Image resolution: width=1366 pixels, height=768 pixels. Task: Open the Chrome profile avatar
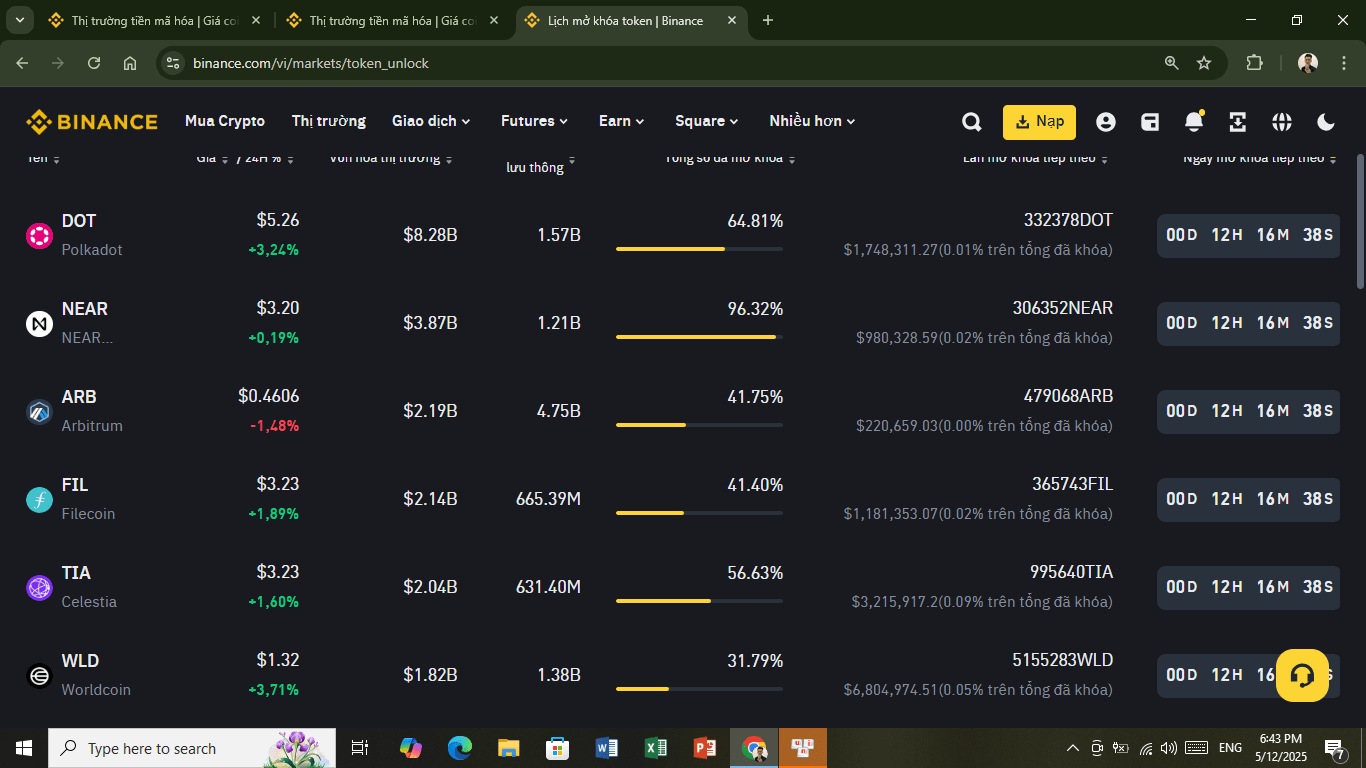coord(1308,63)
